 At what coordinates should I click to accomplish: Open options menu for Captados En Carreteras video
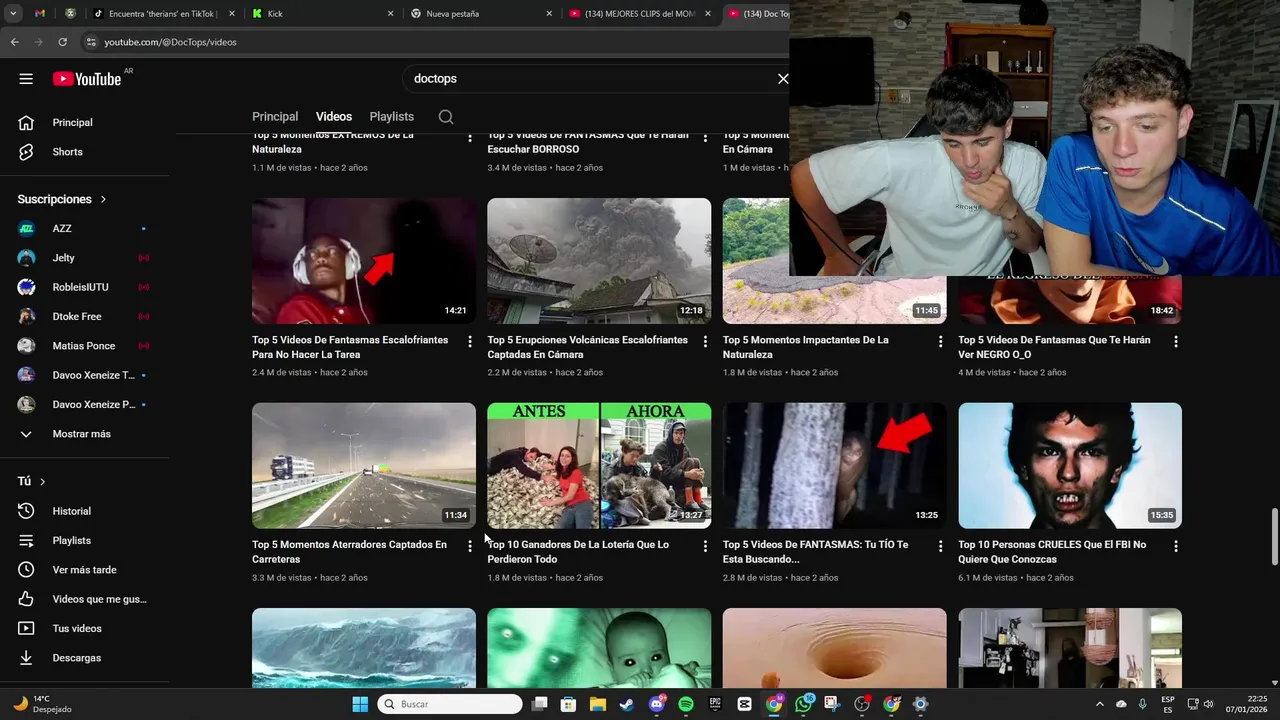coord(470,546)
